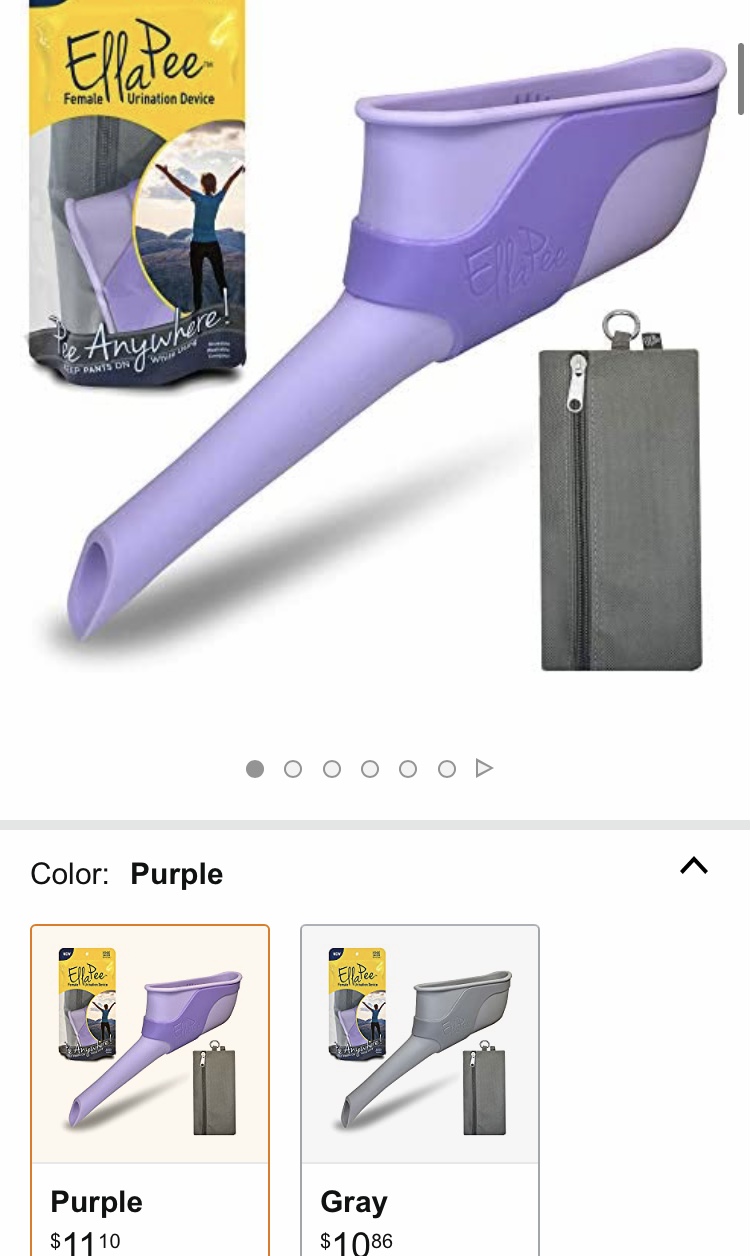Tap the Gray option label
Viewport: 750px width, 1256px height.
click(354, 1201)
